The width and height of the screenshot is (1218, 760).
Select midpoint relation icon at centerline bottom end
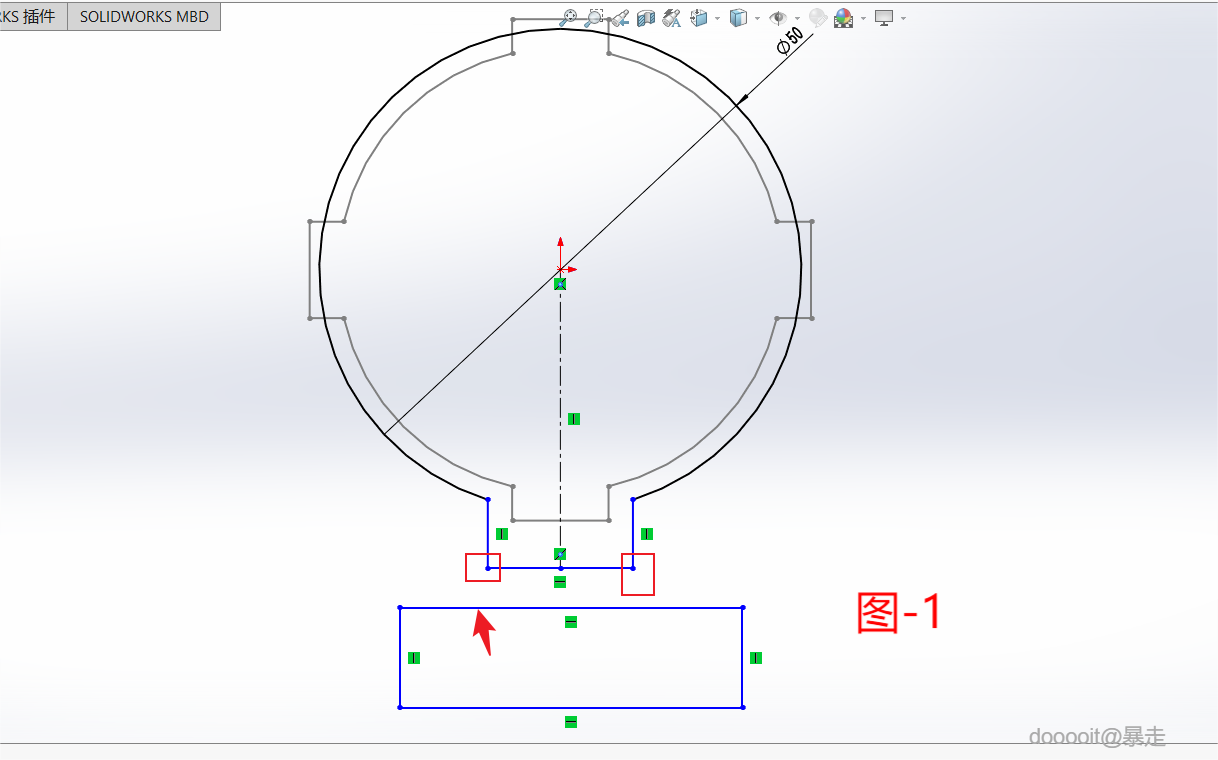(x=560, y=554)
